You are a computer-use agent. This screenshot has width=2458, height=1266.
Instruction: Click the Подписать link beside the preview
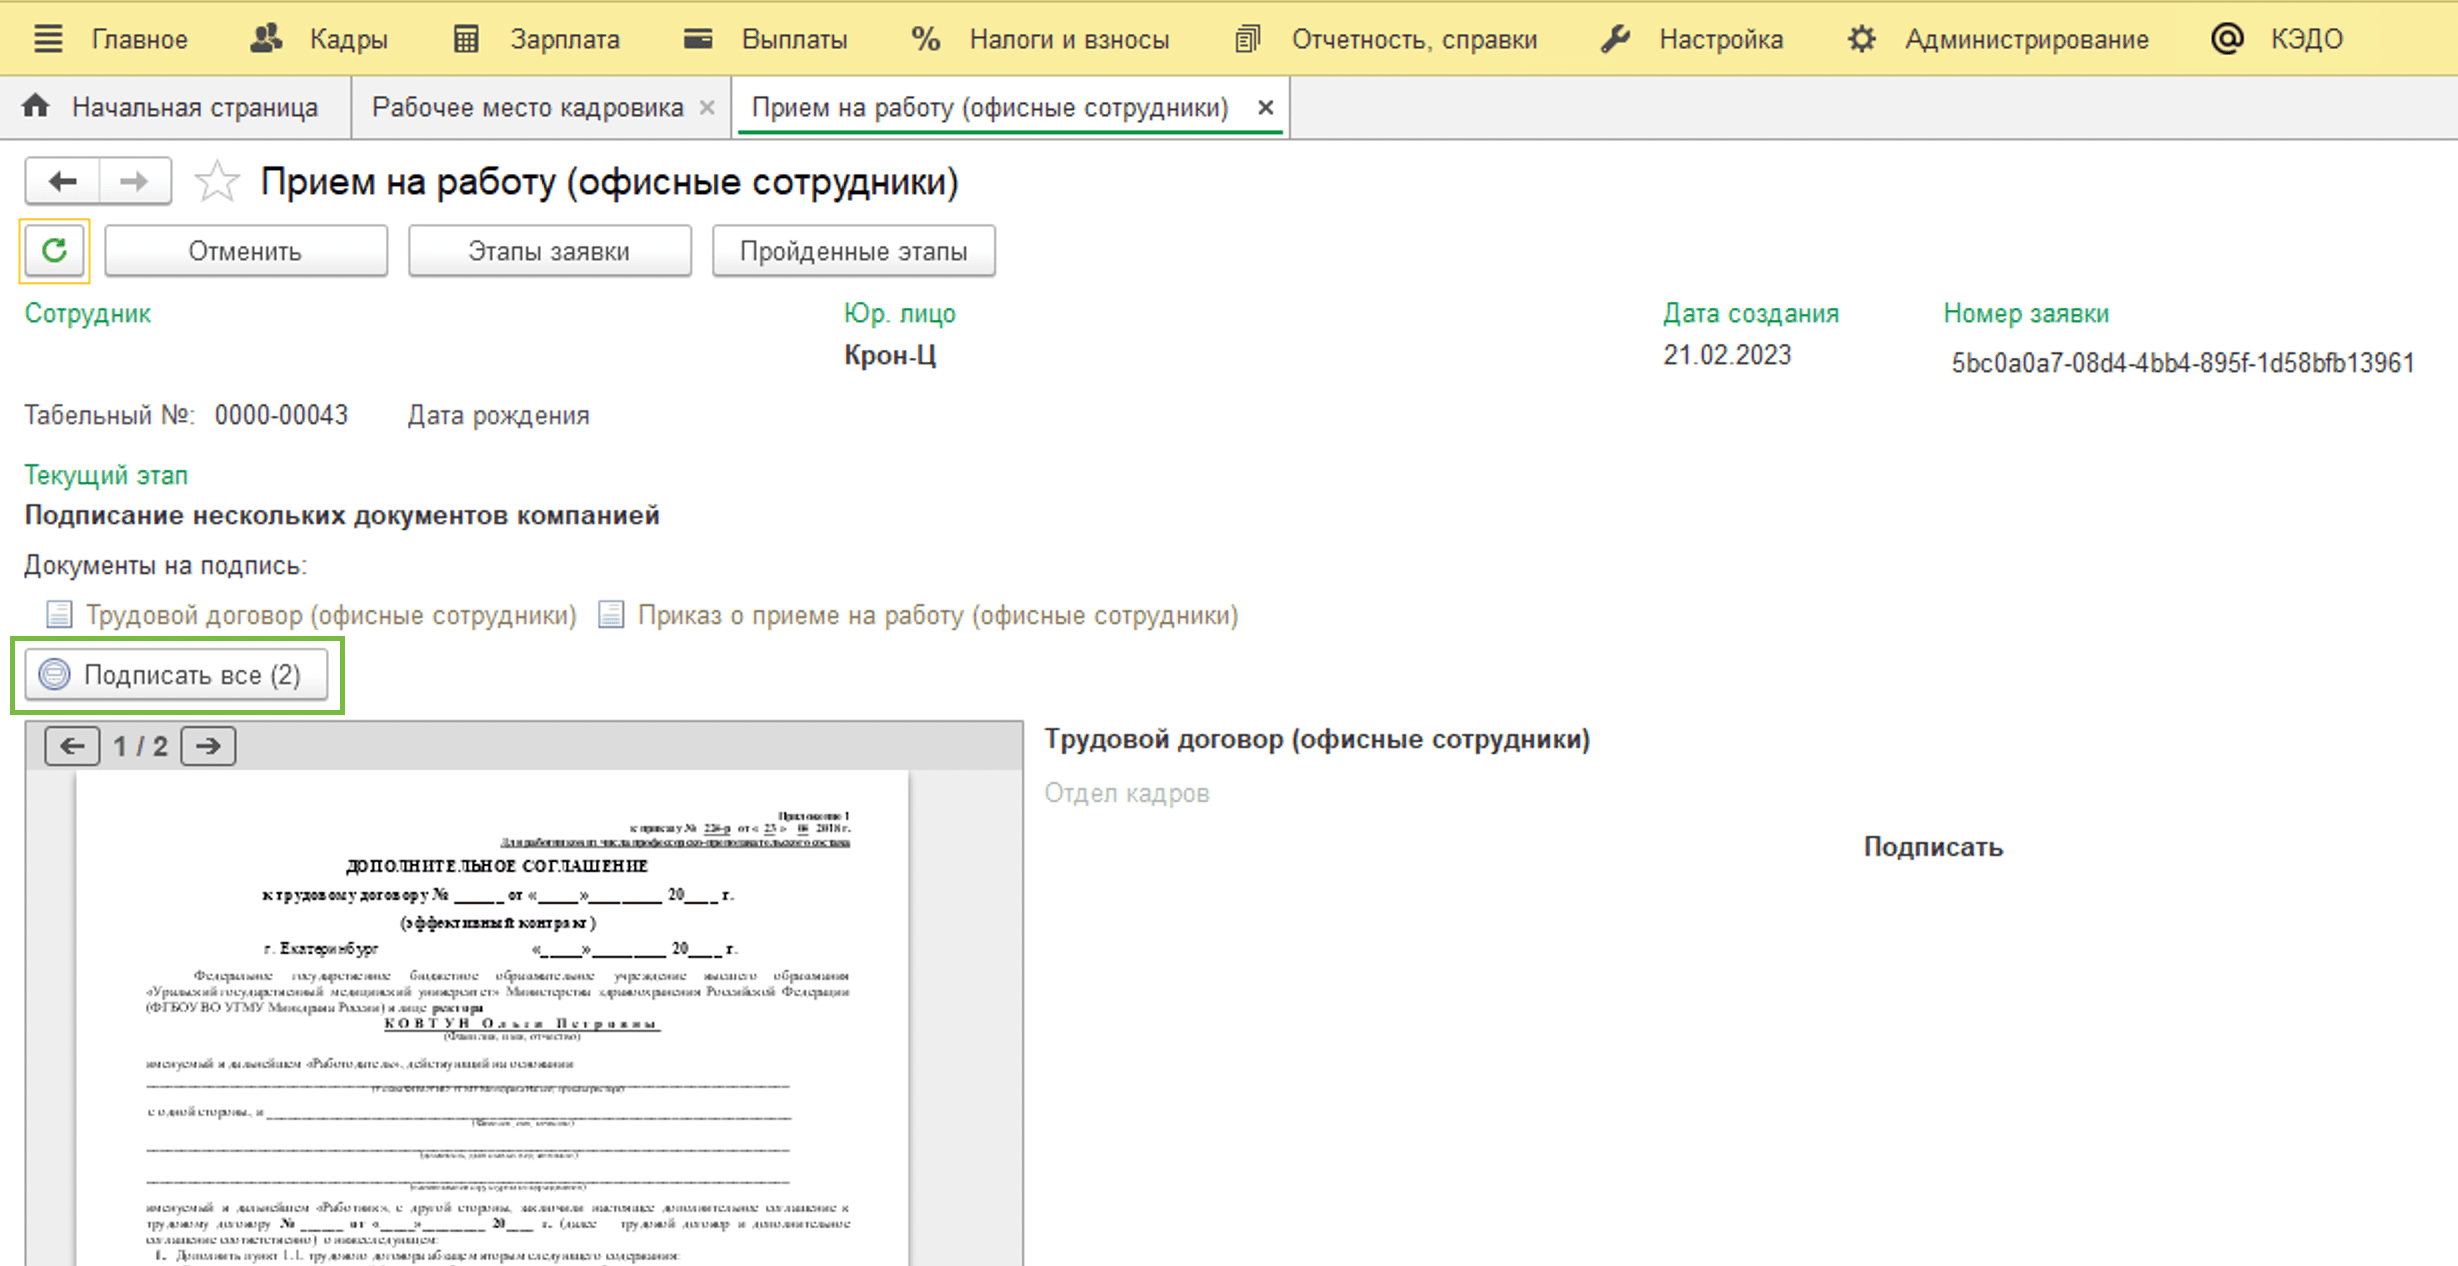click(x=1933, y=847)
